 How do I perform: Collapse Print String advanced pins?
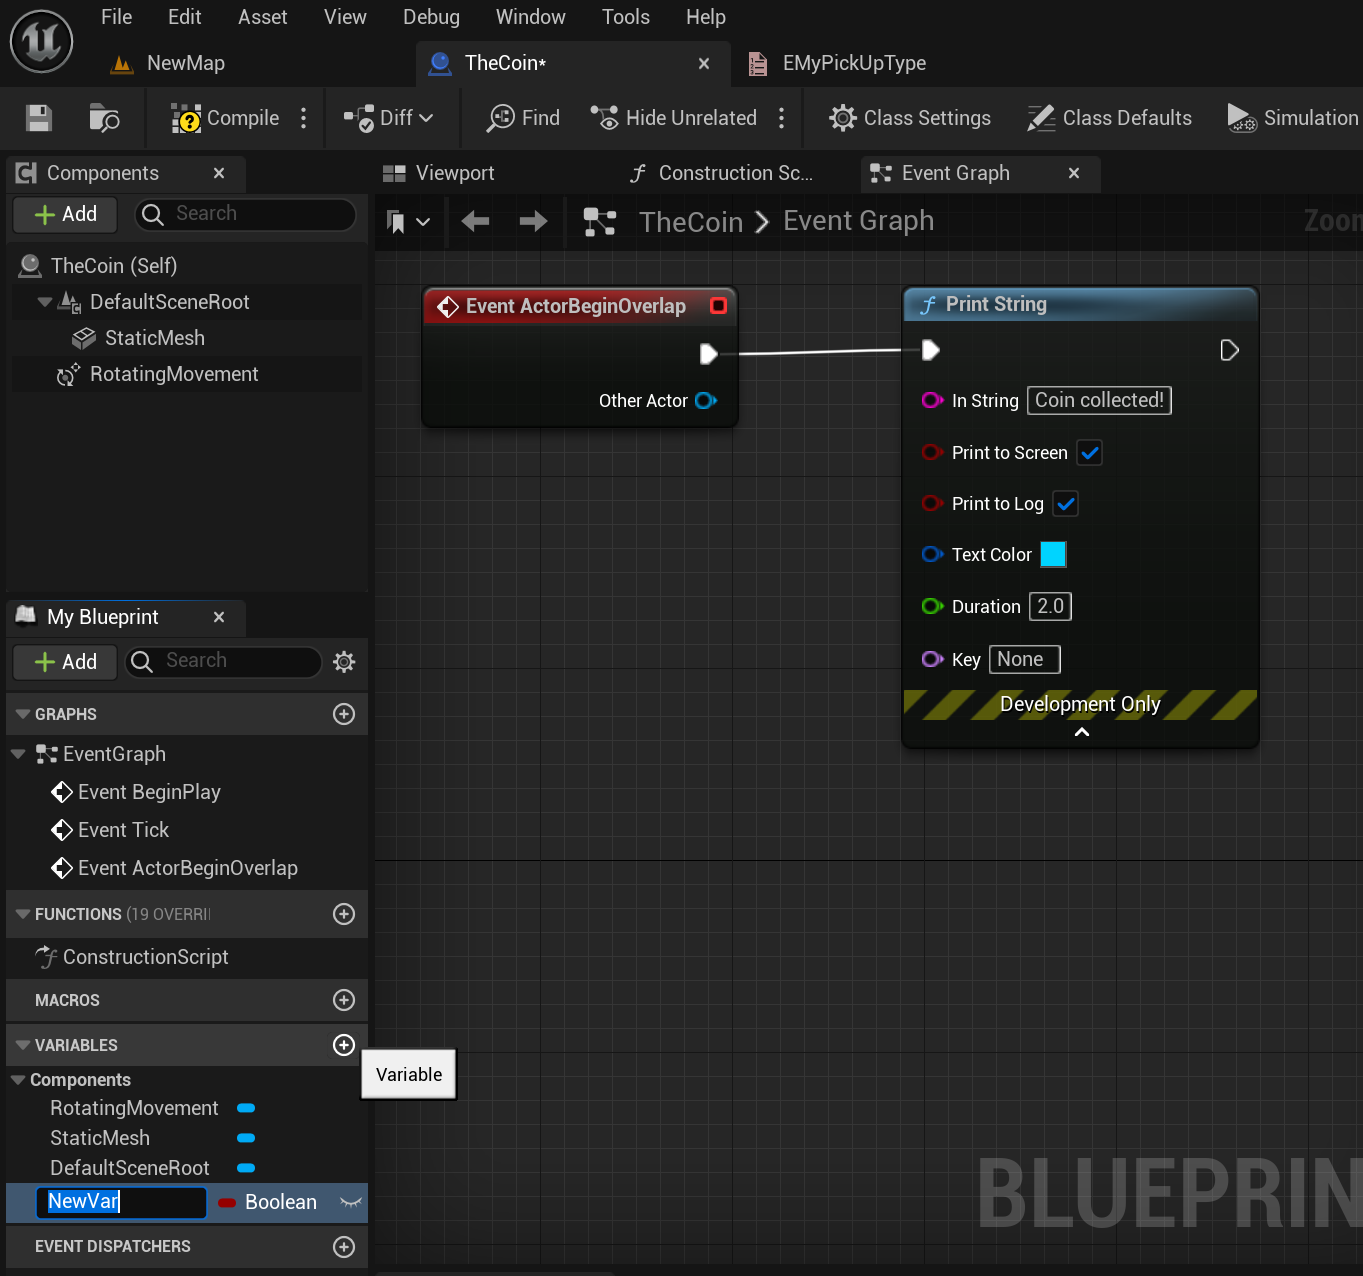coord(1081,733)
